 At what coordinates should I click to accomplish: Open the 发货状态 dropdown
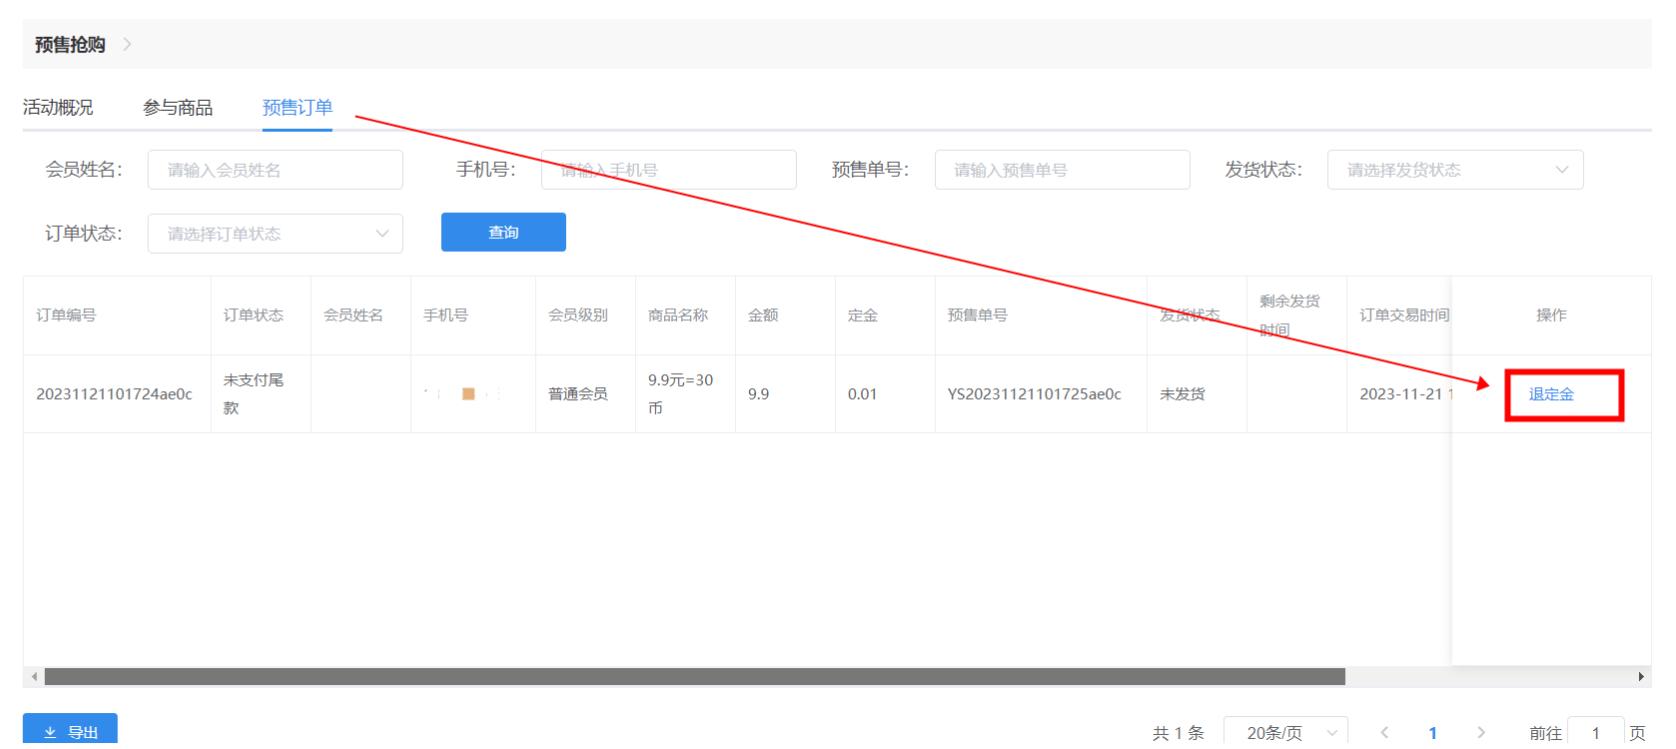[x=1455, y=170]
